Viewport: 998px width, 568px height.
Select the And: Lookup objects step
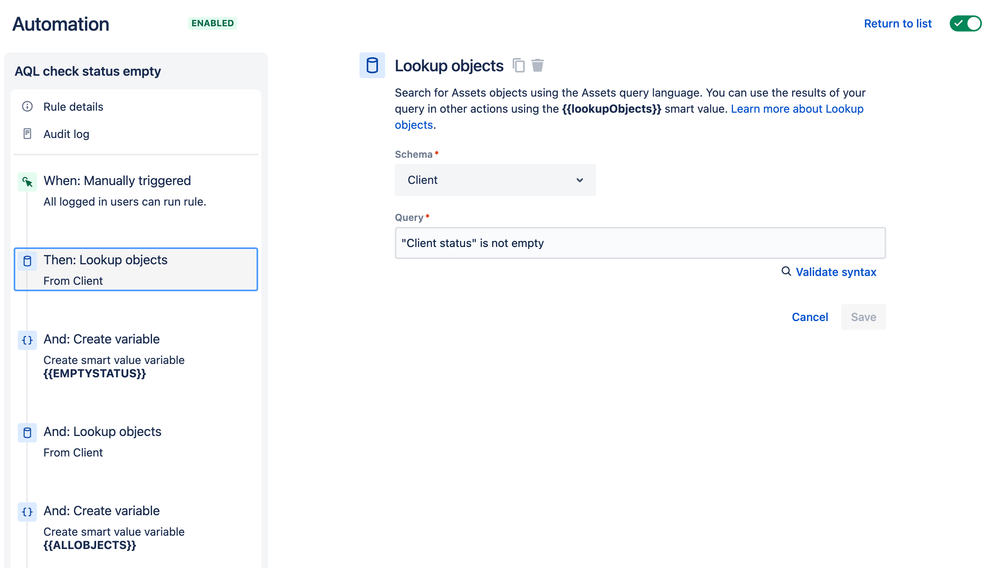coord(136,441)
